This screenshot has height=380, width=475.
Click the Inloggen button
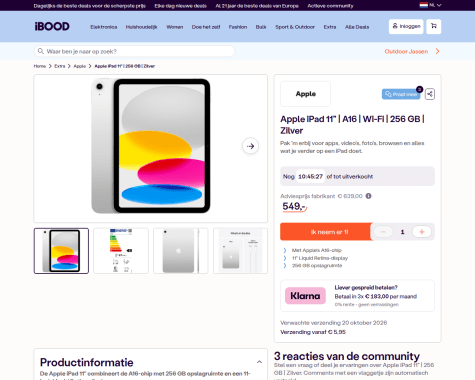click(x=406, y=26)
